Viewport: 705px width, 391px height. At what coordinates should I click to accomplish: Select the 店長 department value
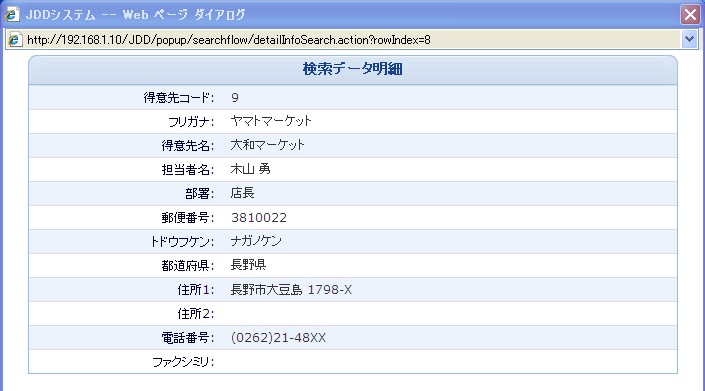(242, 193)
